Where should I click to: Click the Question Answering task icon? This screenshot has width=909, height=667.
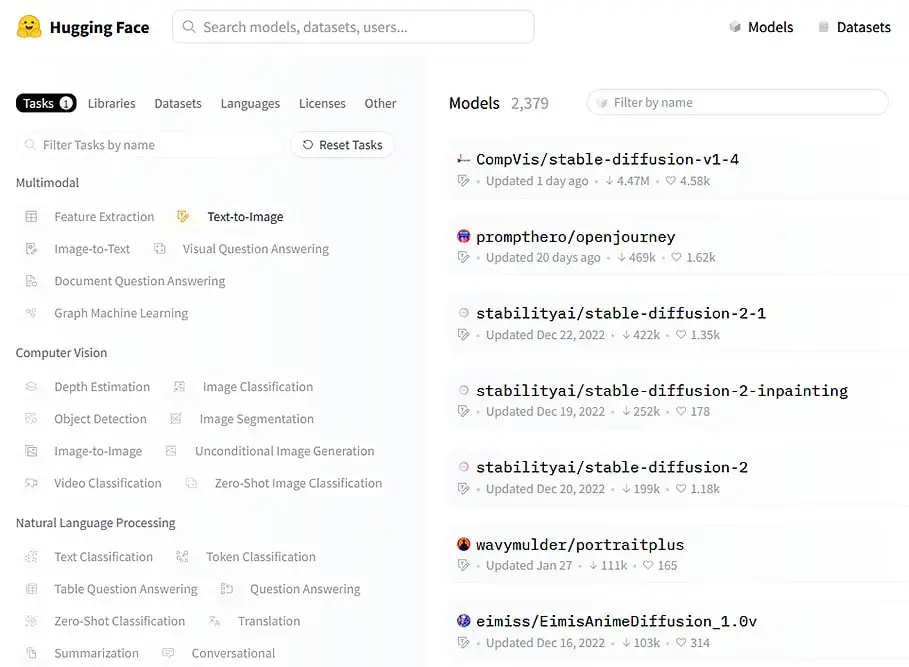pos(227,589)
